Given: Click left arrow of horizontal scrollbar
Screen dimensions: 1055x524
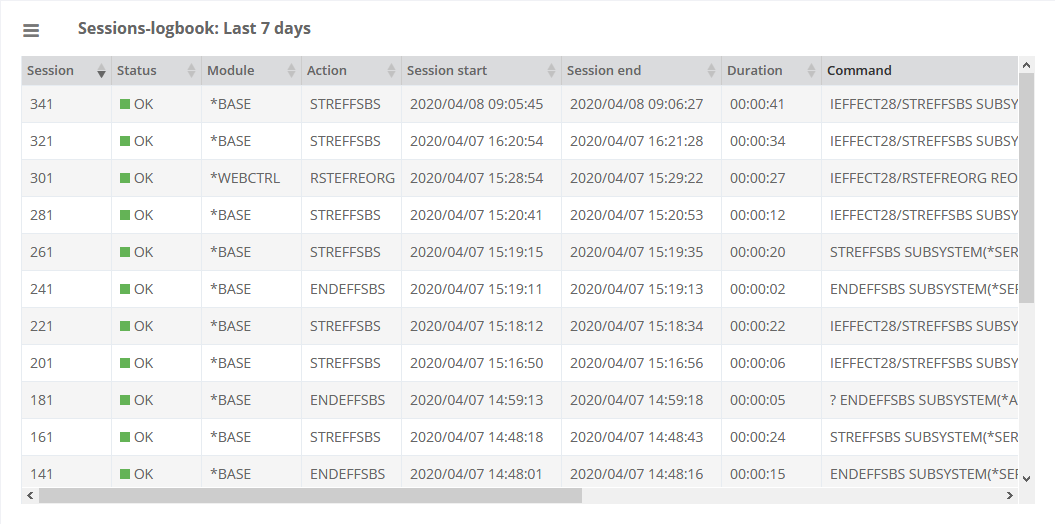Looking at the screenshot, I should click(30, 495).
